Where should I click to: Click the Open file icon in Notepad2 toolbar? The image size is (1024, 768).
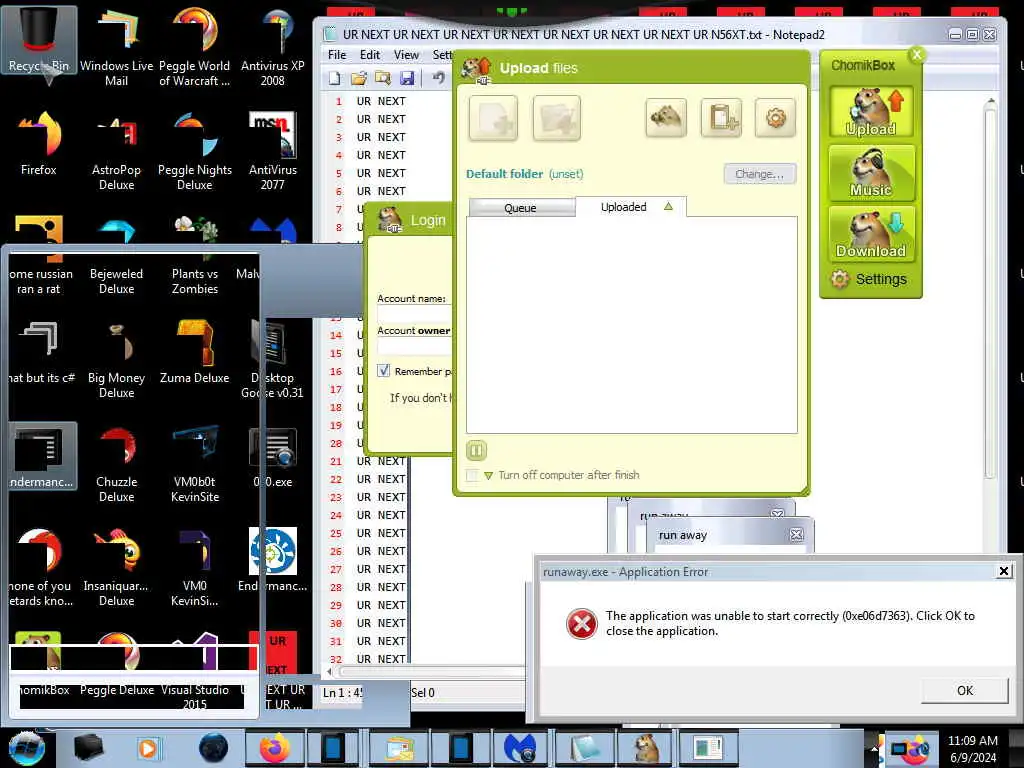click(x=359, y=78)
